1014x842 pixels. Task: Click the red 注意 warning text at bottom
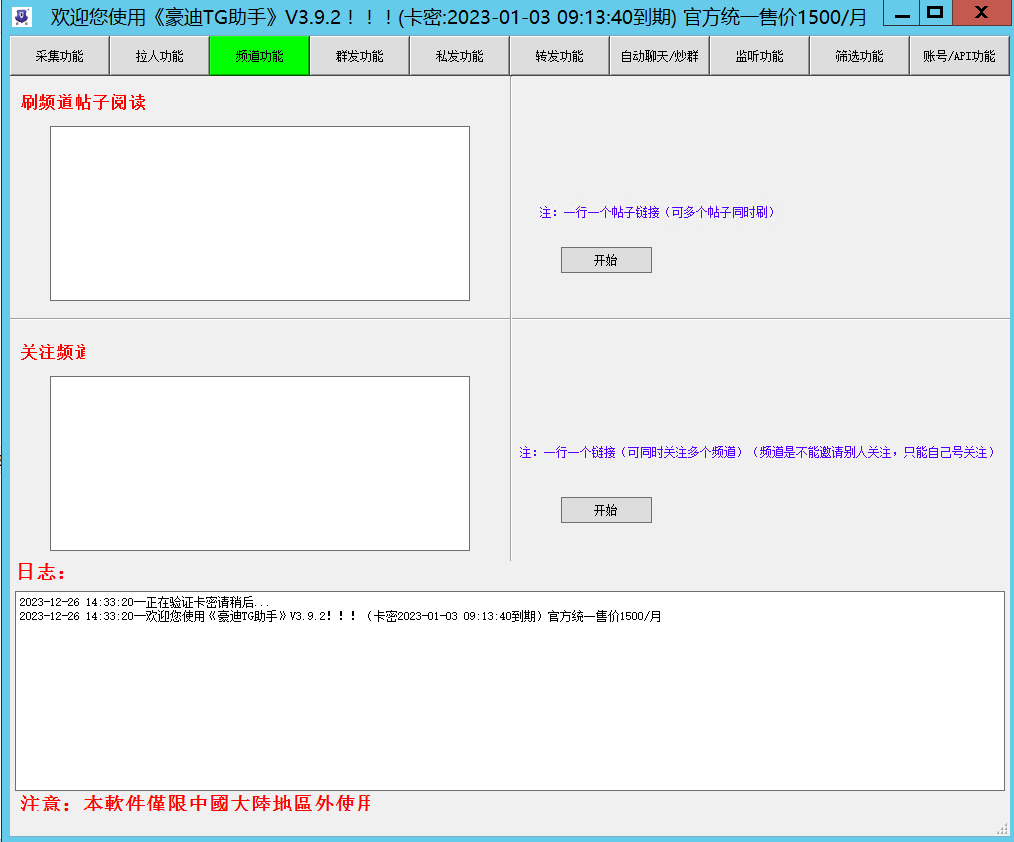(x=195, y=803)
